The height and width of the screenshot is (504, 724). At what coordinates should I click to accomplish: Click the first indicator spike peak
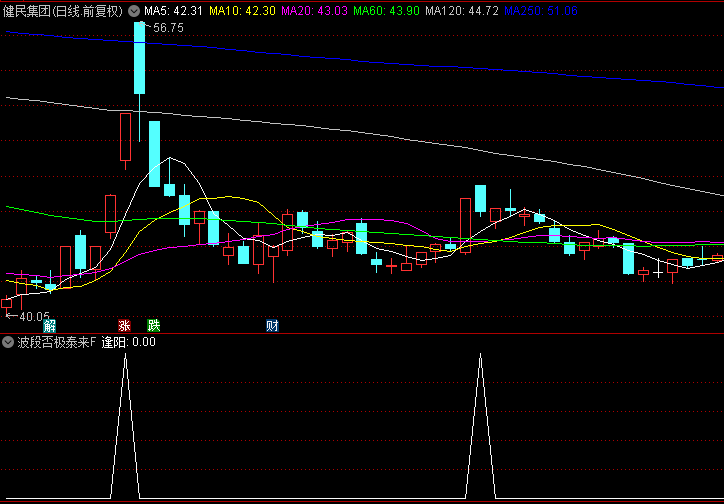(126, 354)
